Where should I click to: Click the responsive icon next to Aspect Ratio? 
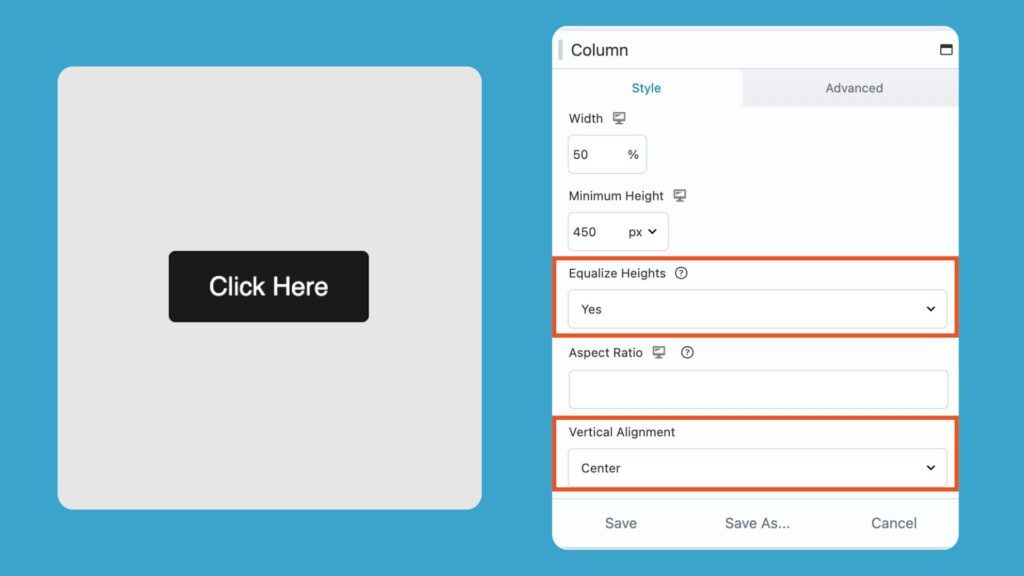tap(657, 352)
